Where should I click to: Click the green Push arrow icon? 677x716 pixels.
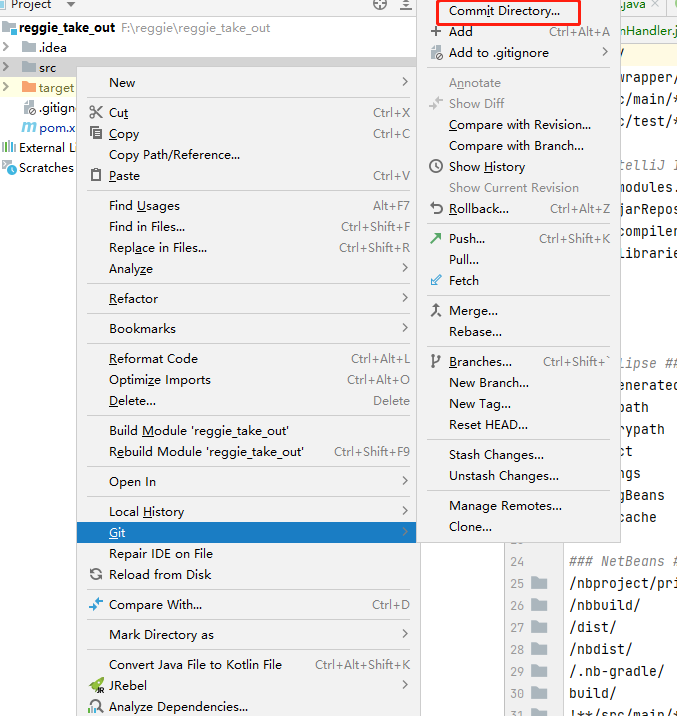pos(436,238)
